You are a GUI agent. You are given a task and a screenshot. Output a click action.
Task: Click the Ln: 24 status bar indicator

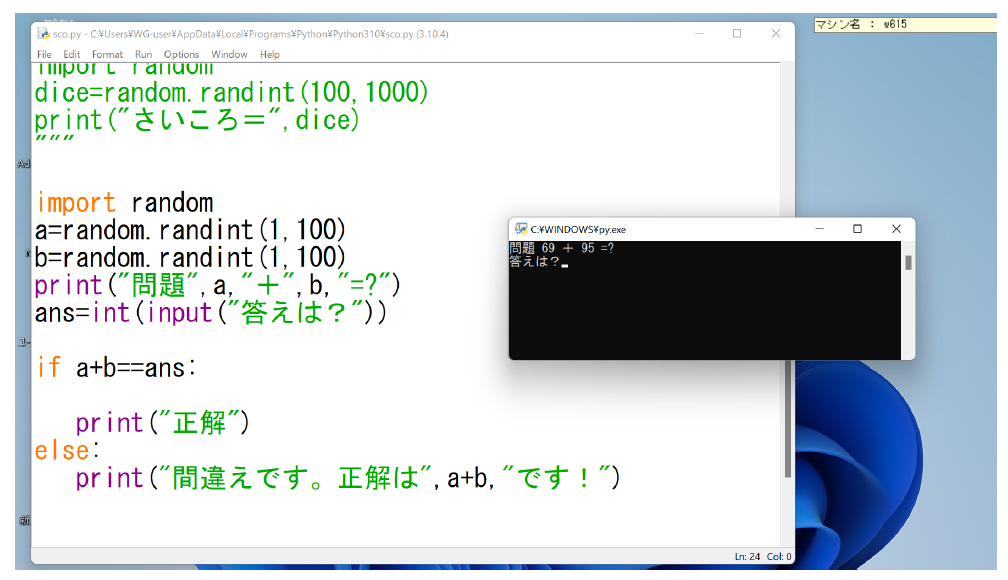coord(747,557)
